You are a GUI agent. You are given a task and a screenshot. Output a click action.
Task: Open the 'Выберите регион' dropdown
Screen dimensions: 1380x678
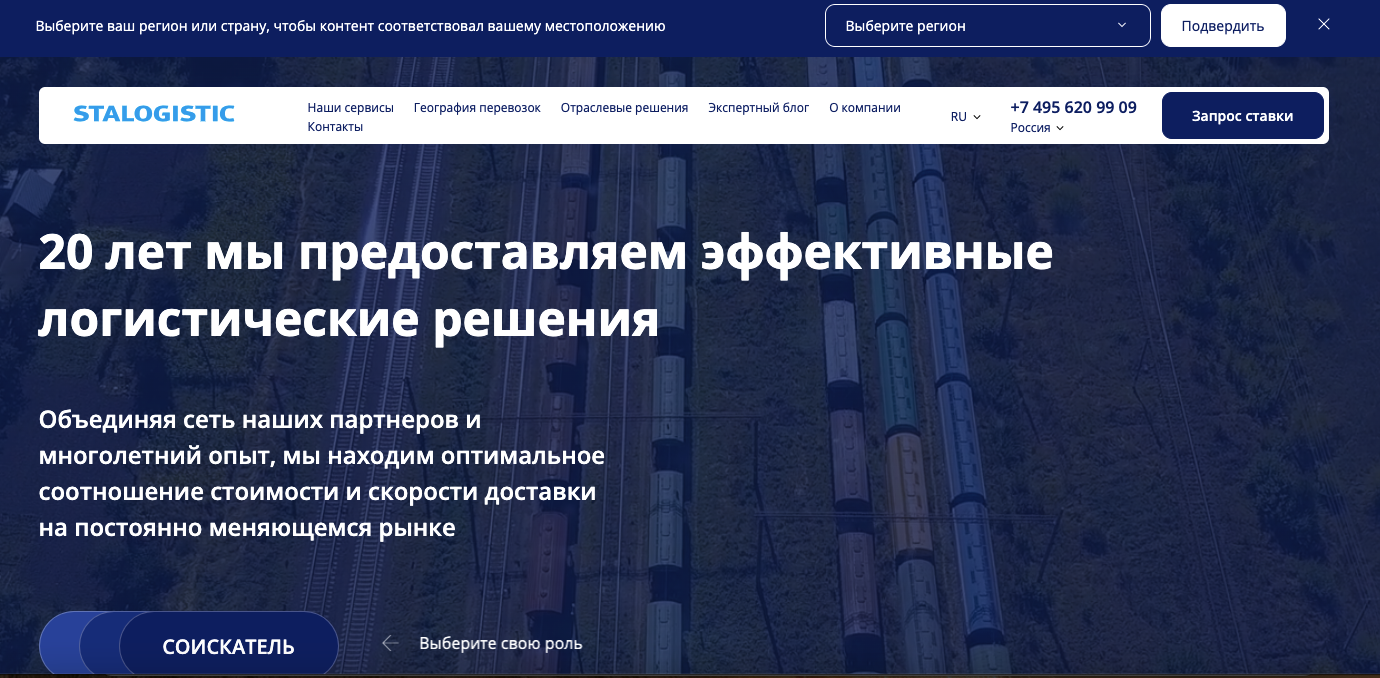pyautogui.click(x=987, y=26)
